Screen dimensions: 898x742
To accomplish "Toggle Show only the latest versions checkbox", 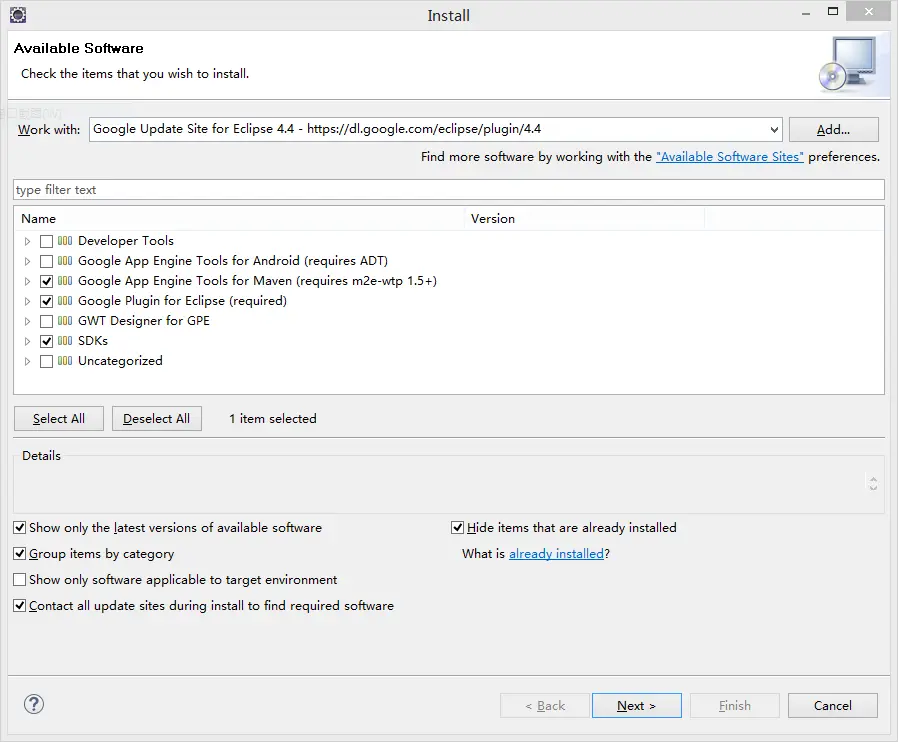I will tap(19, 527).
